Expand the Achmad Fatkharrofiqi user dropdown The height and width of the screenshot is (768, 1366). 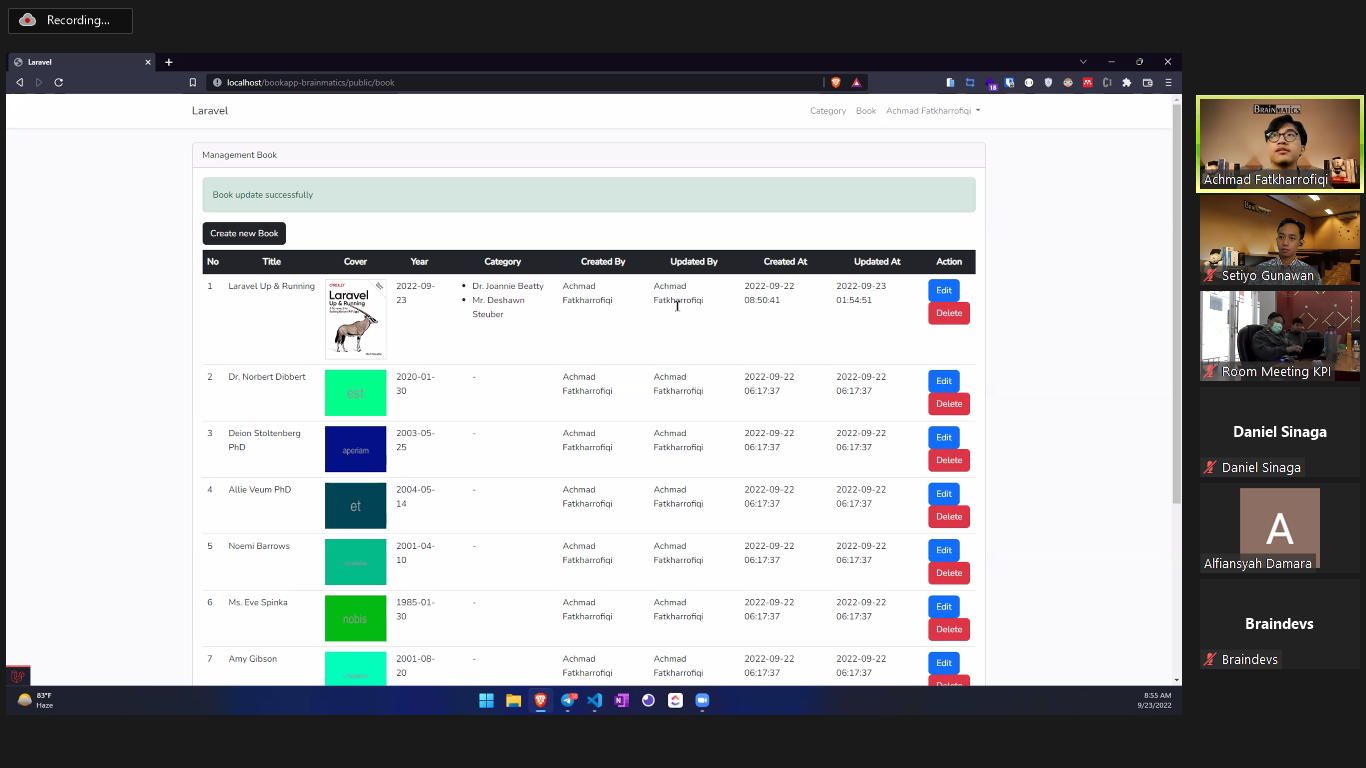[x=932, y=111]
